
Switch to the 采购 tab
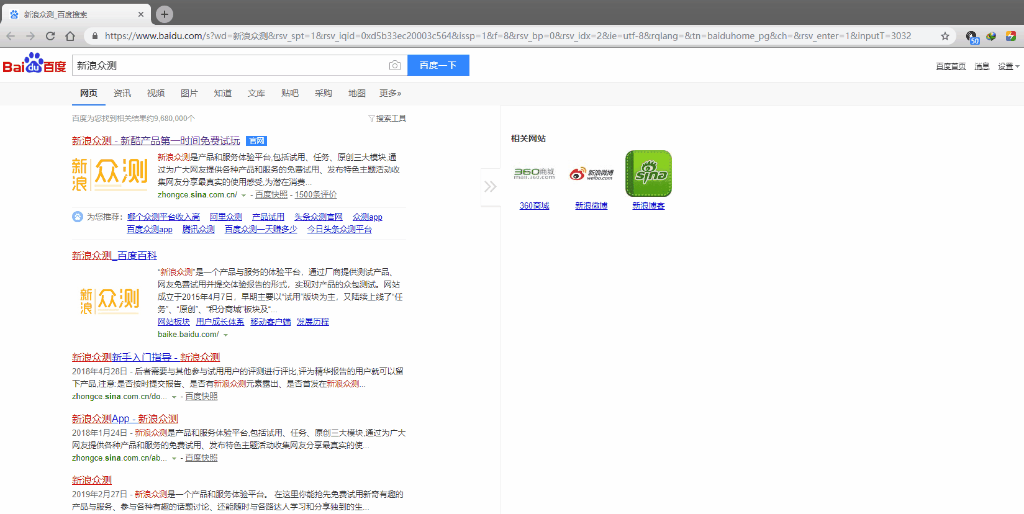[x=323, y=93]
